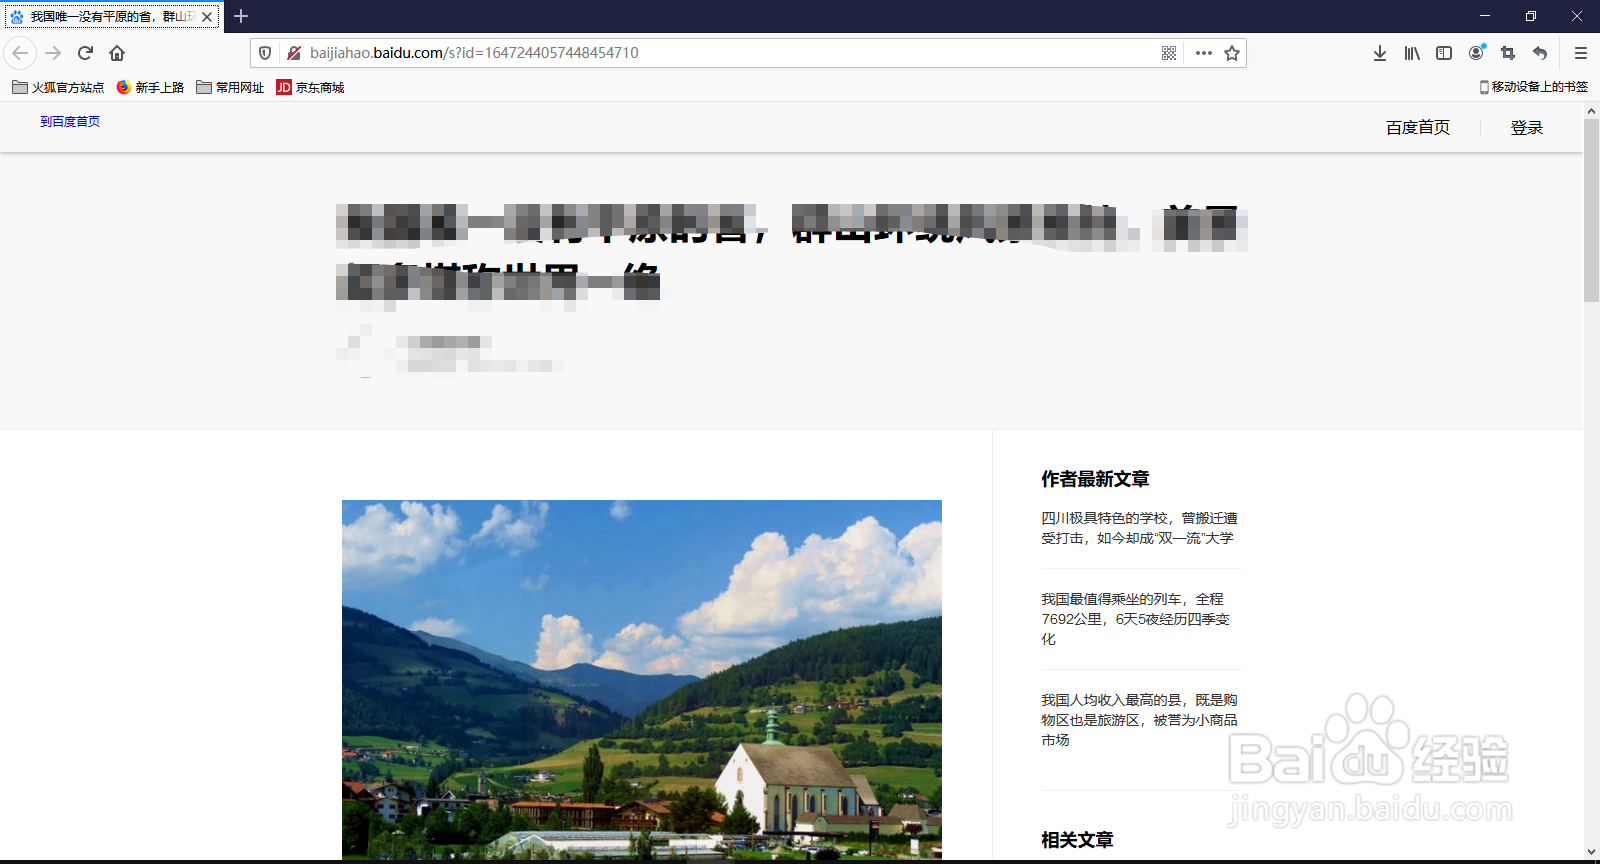
Task: Open 新手上路 bookmark
Action: [150, 88]
